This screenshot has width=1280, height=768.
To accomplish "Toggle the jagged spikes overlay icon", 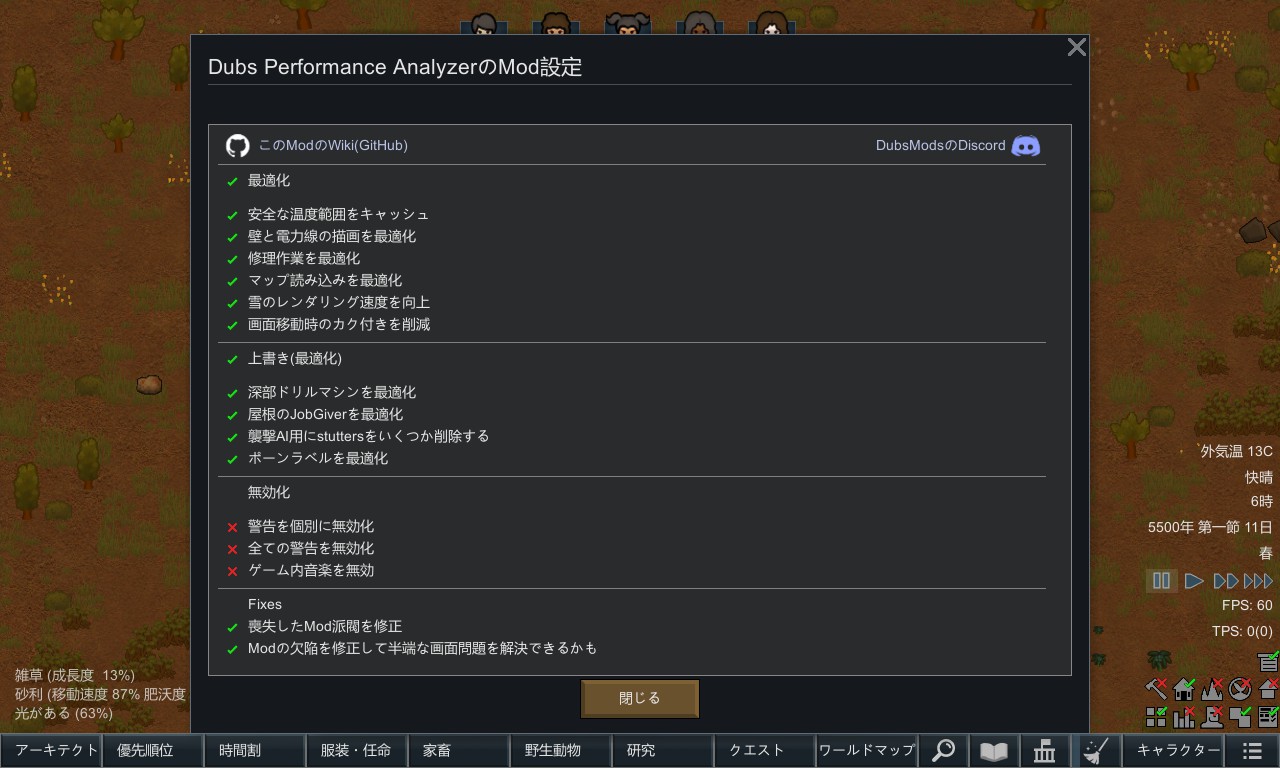I will (x=1213, y=689).
